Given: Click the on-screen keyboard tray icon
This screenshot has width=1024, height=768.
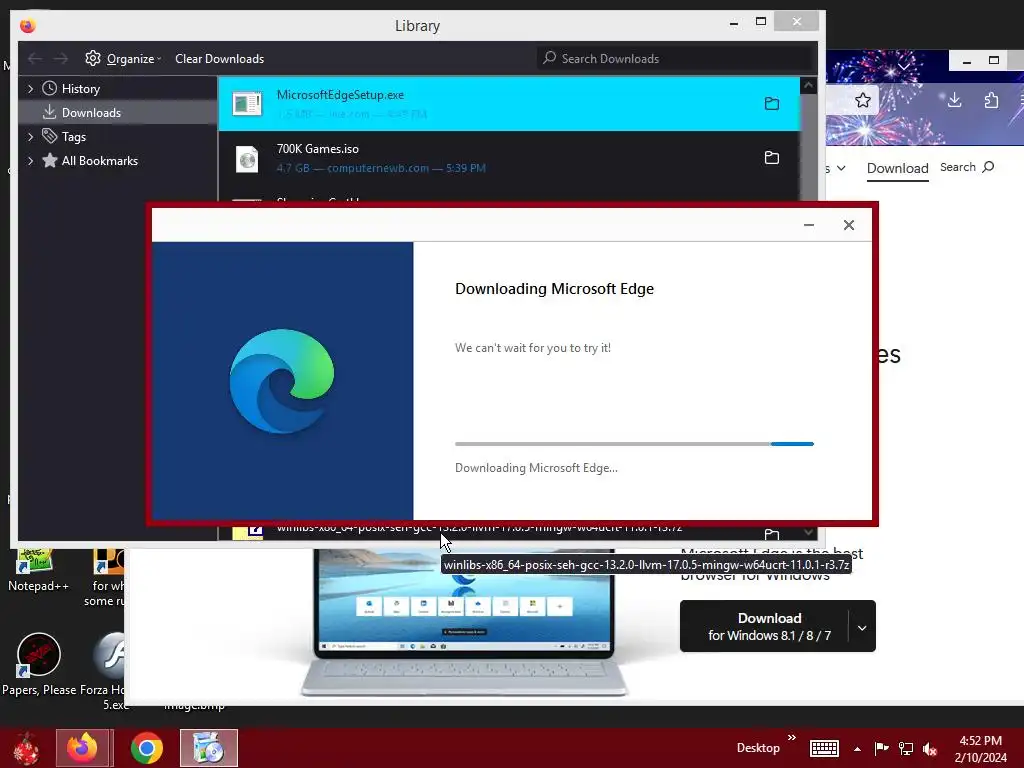Looking at the screenshot, I should pos(824,748).
